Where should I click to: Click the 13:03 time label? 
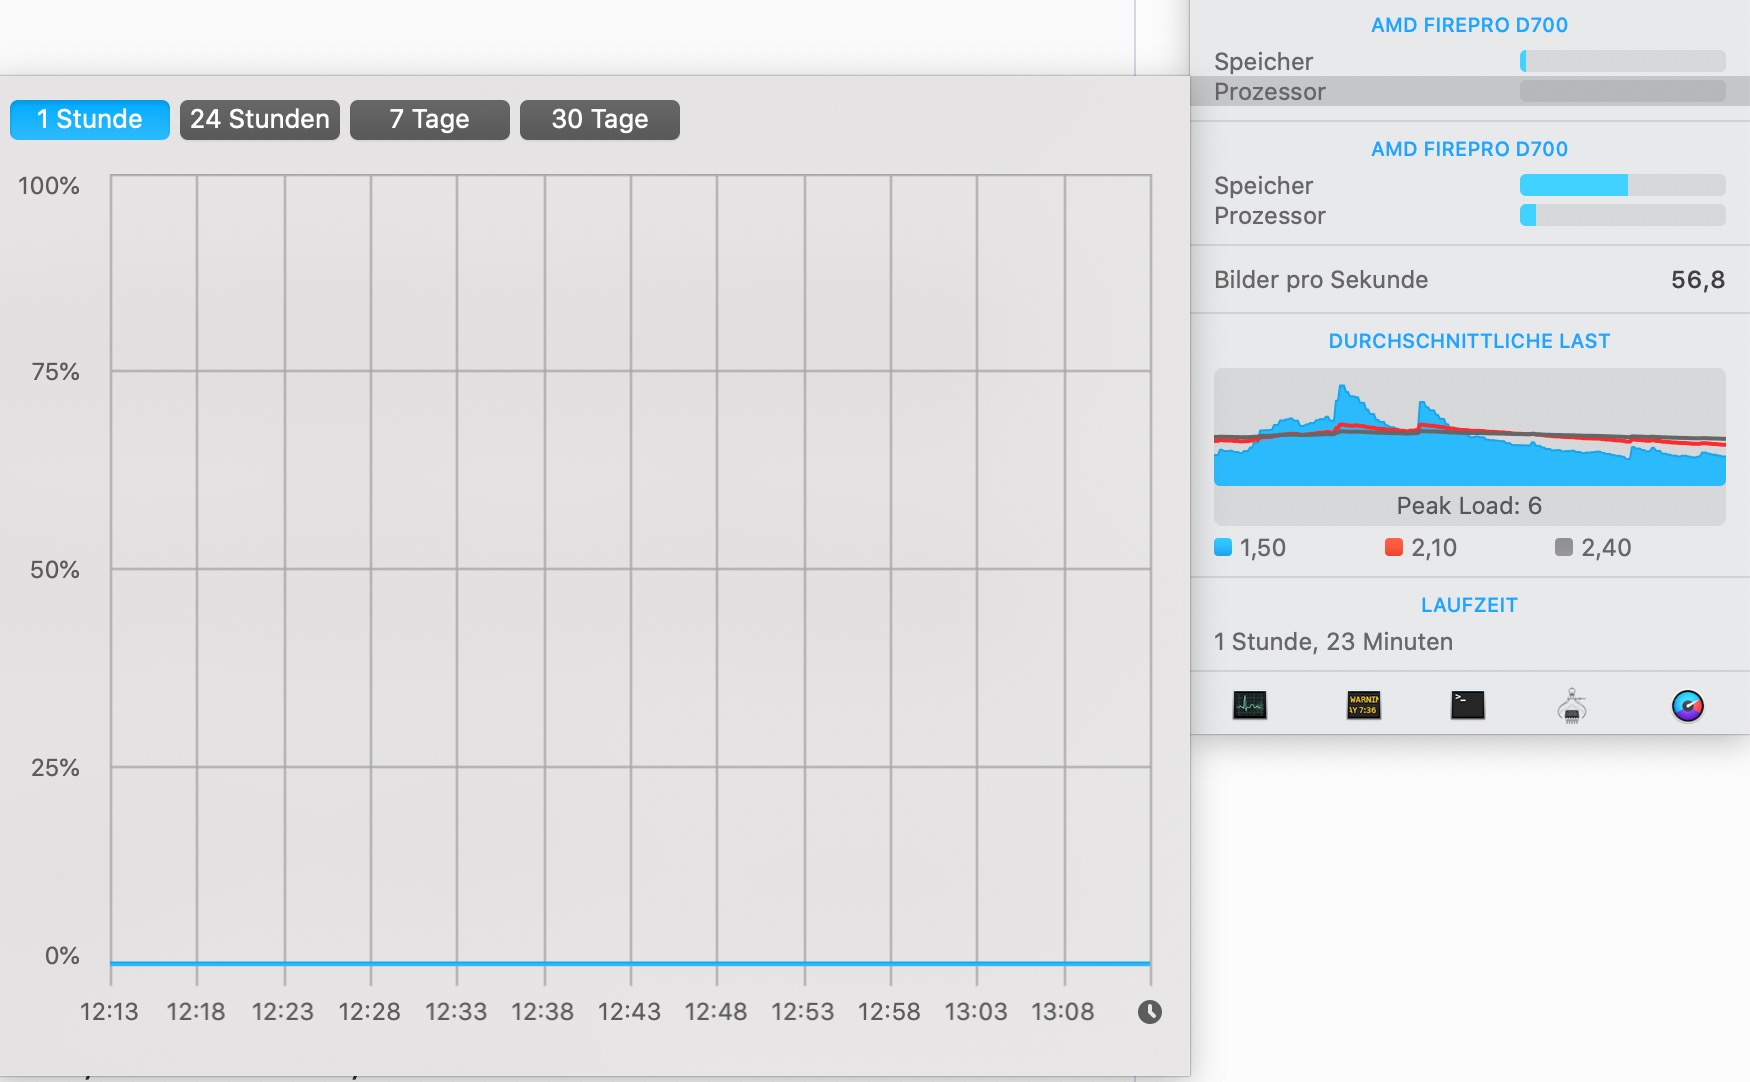(x=976, y=1012)
